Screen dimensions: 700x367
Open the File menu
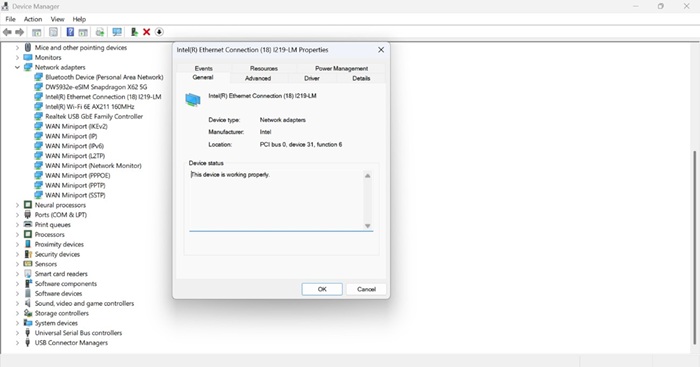(x=10, y=19)
